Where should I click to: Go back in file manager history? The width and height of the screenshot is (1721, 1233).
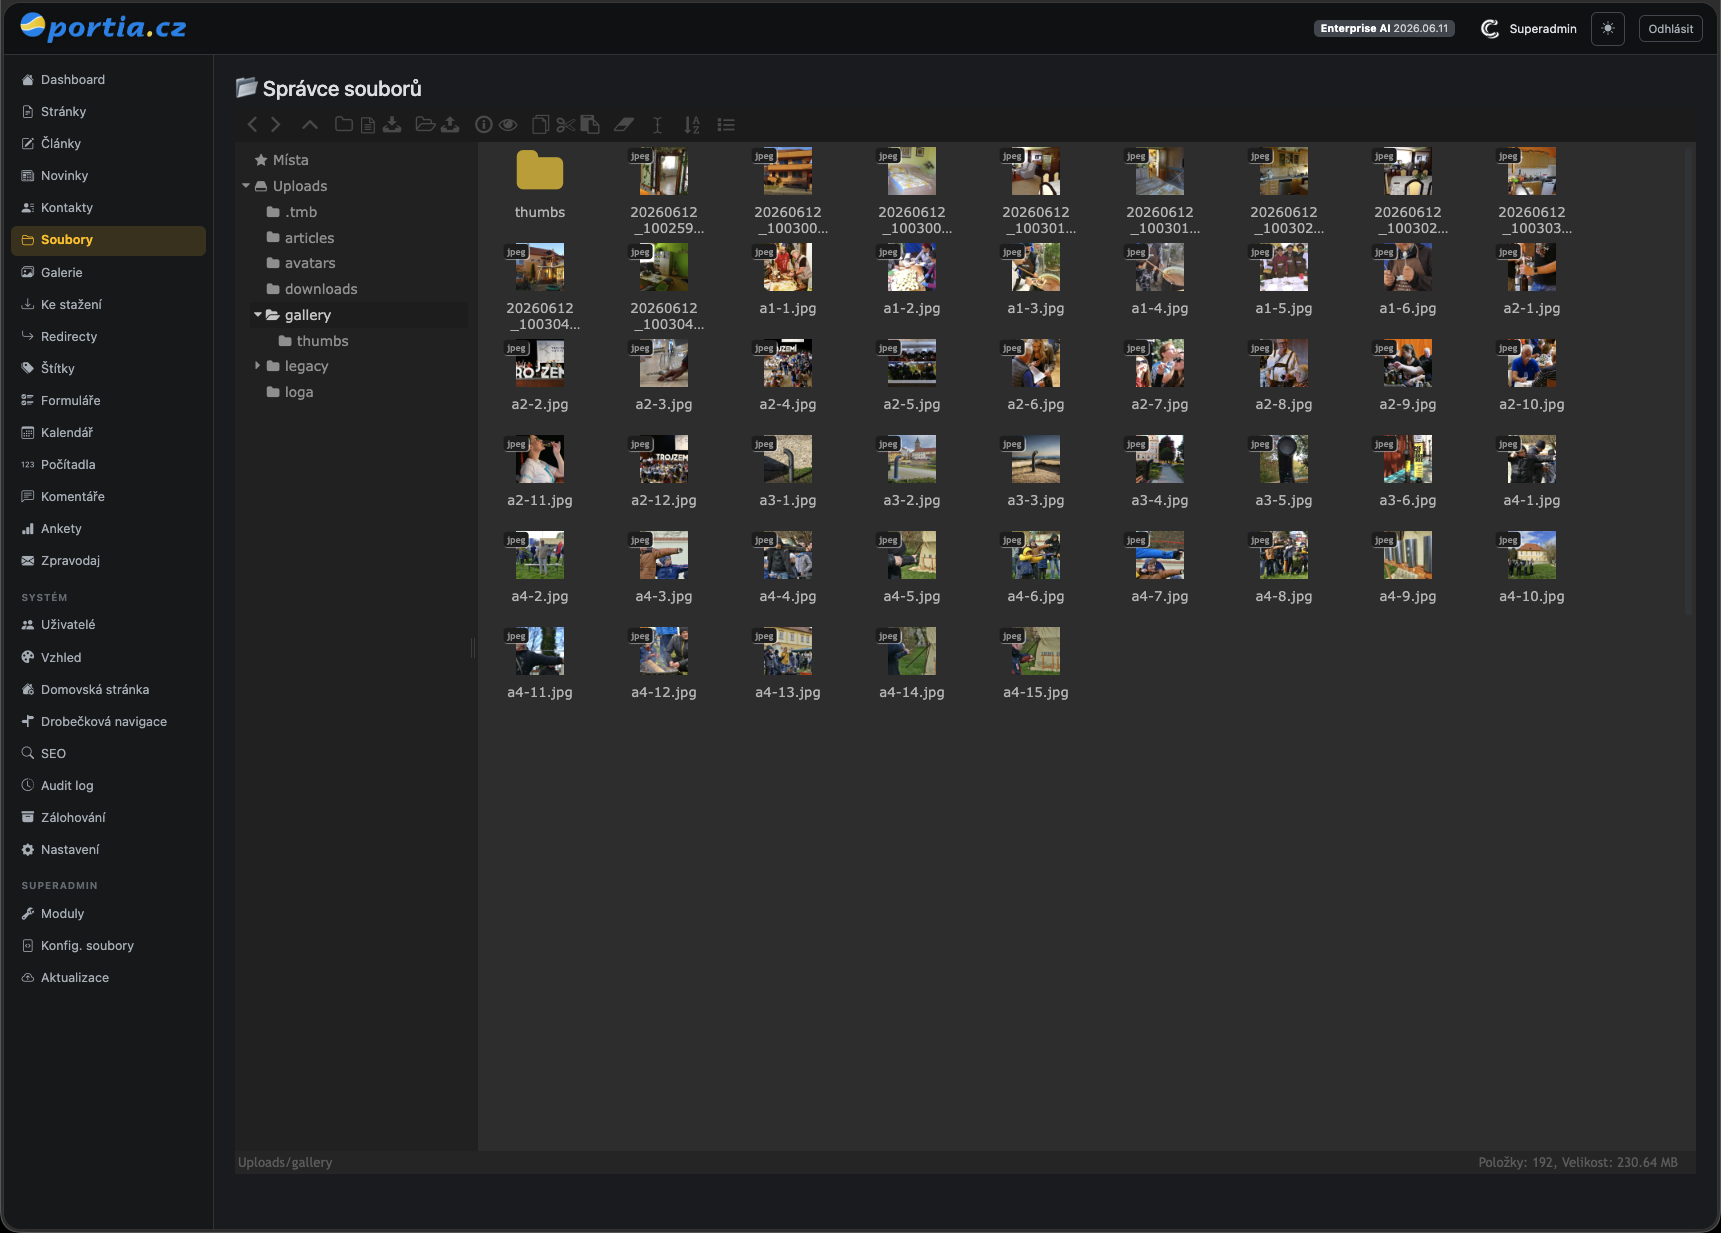click(x=252, y=125)
